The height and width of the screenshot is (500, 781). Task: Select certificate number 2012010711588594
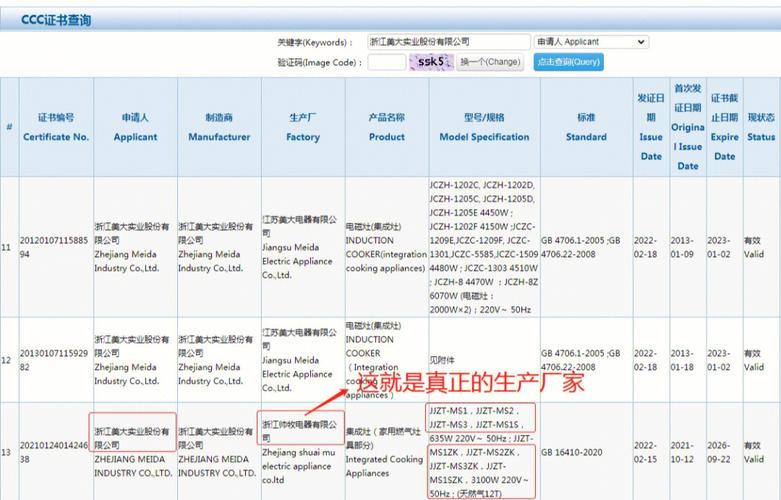click(x=54, y=247)
